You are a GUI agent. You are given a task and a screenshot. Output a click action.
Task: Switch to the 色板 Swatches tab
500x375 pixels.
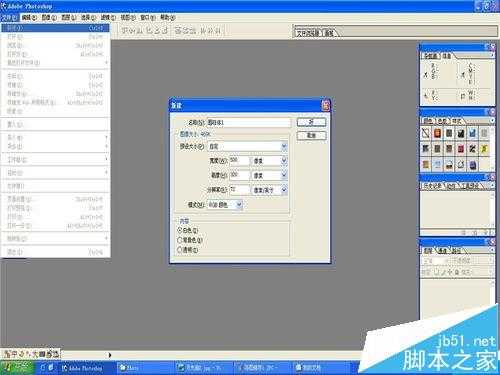coord(443,120)
